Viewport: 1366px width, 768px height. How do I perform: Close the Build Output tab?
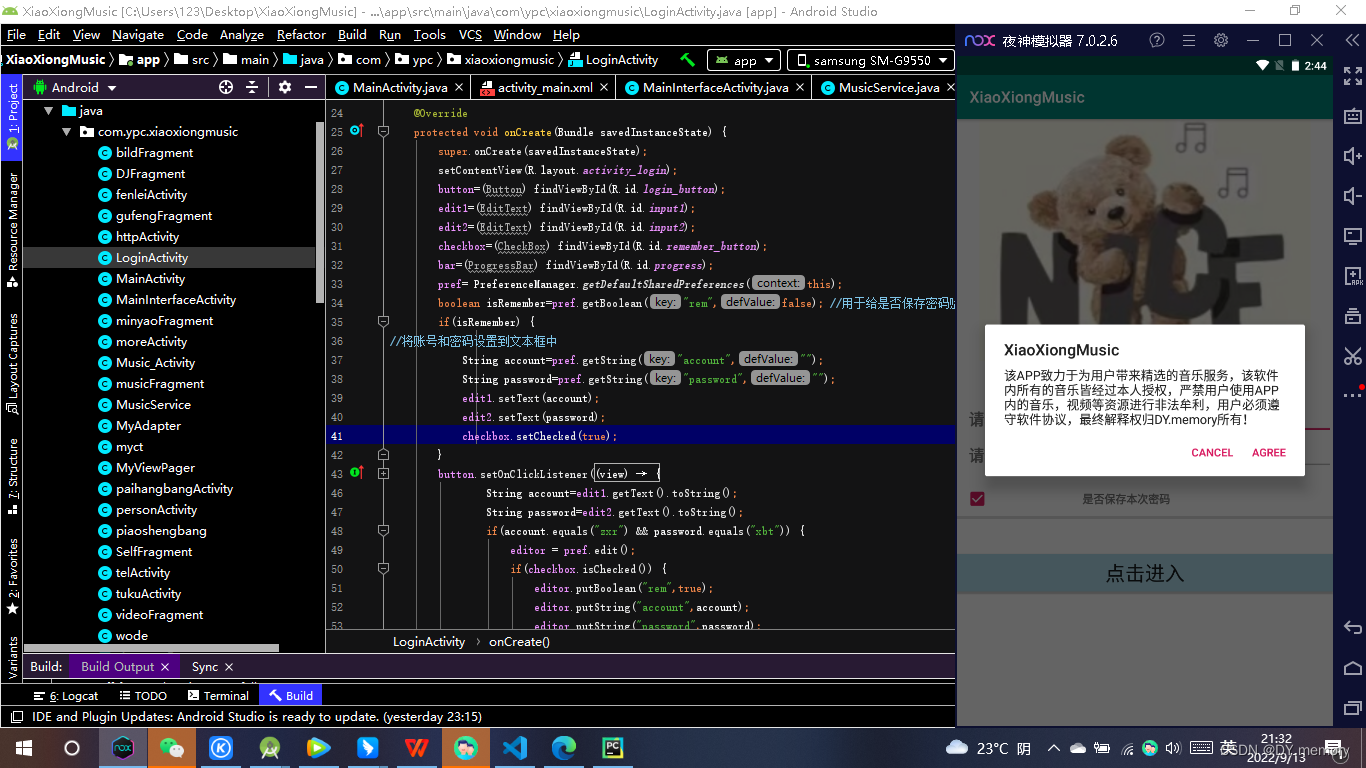[x=166, y=666]
